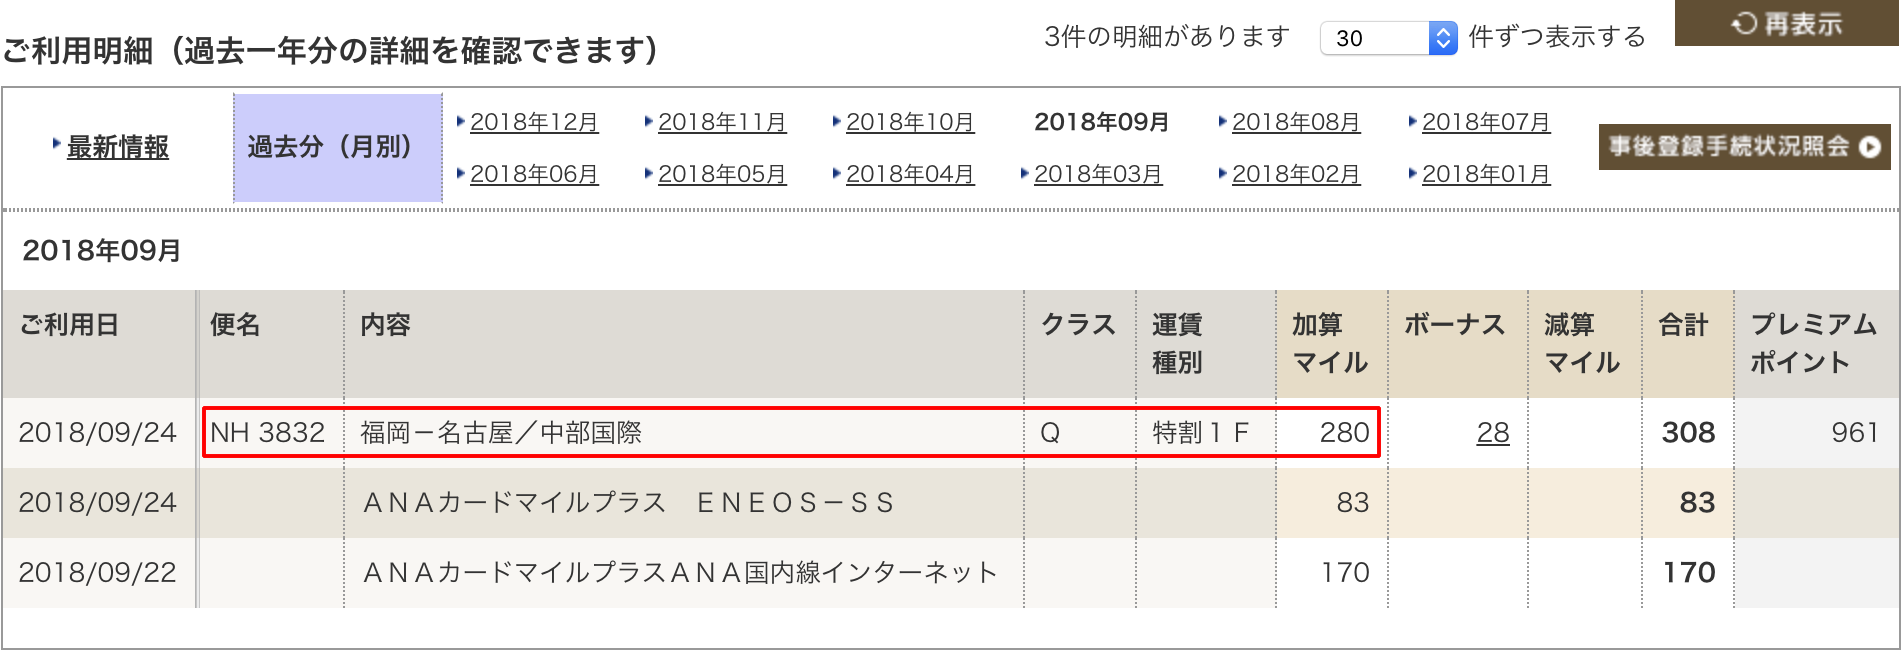Screen dimensions: 1901x650
Task: Select the current 2018年09月 month label
Action: click(1102, 122)
